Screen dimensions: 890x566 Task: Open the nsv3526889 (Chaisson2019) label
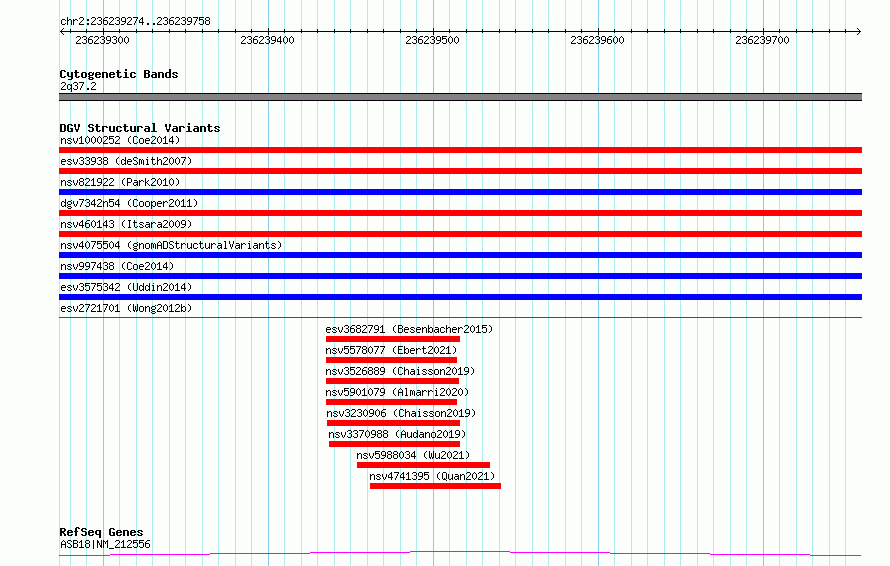(x=400, y=371)
